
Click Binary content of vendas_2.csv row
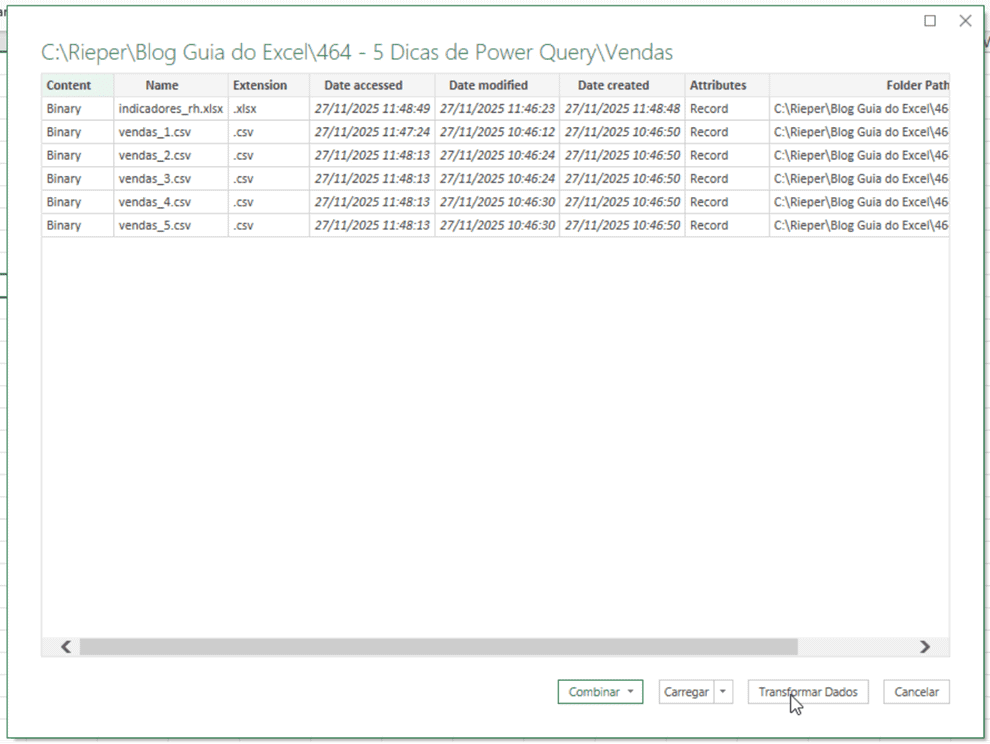point(64,155)
